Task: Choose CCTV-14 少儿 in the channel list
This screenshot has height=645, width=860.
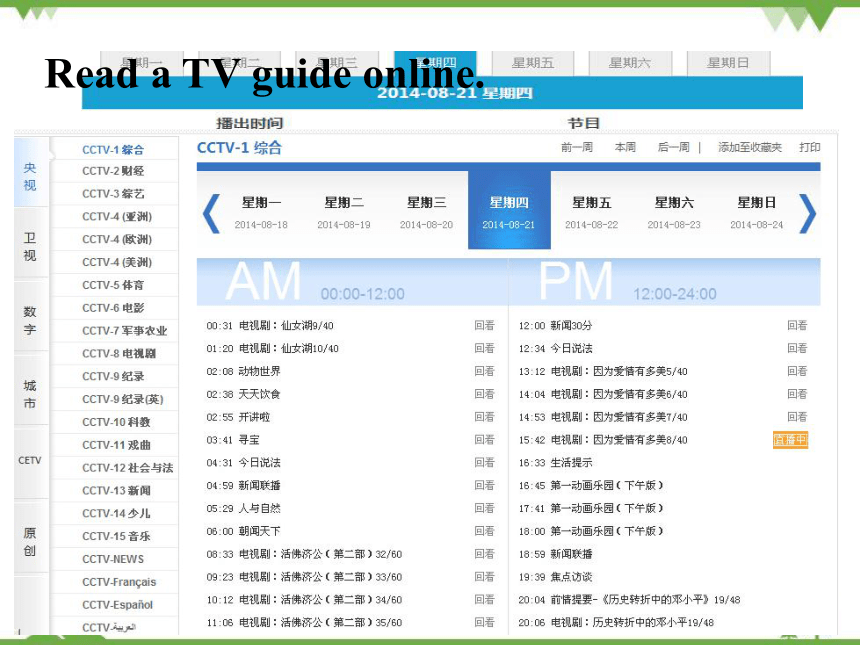Action: point(116,514)
